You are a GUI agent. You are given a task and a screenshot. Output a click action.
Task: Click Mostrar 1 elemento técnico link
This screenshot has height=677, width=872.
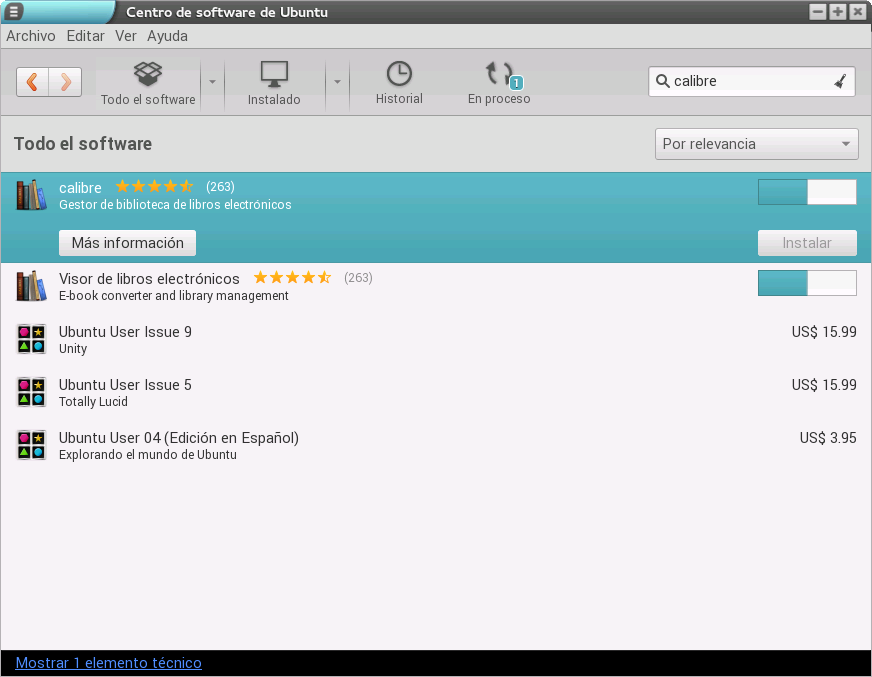(x=108, y=663)
